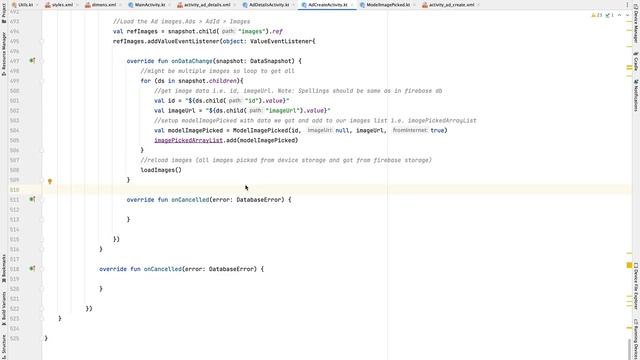Image resolution: width=640 pixels, height=360 pixels.
Task: Open the Build Variants tool window
Action: click(x=4, y=308)
